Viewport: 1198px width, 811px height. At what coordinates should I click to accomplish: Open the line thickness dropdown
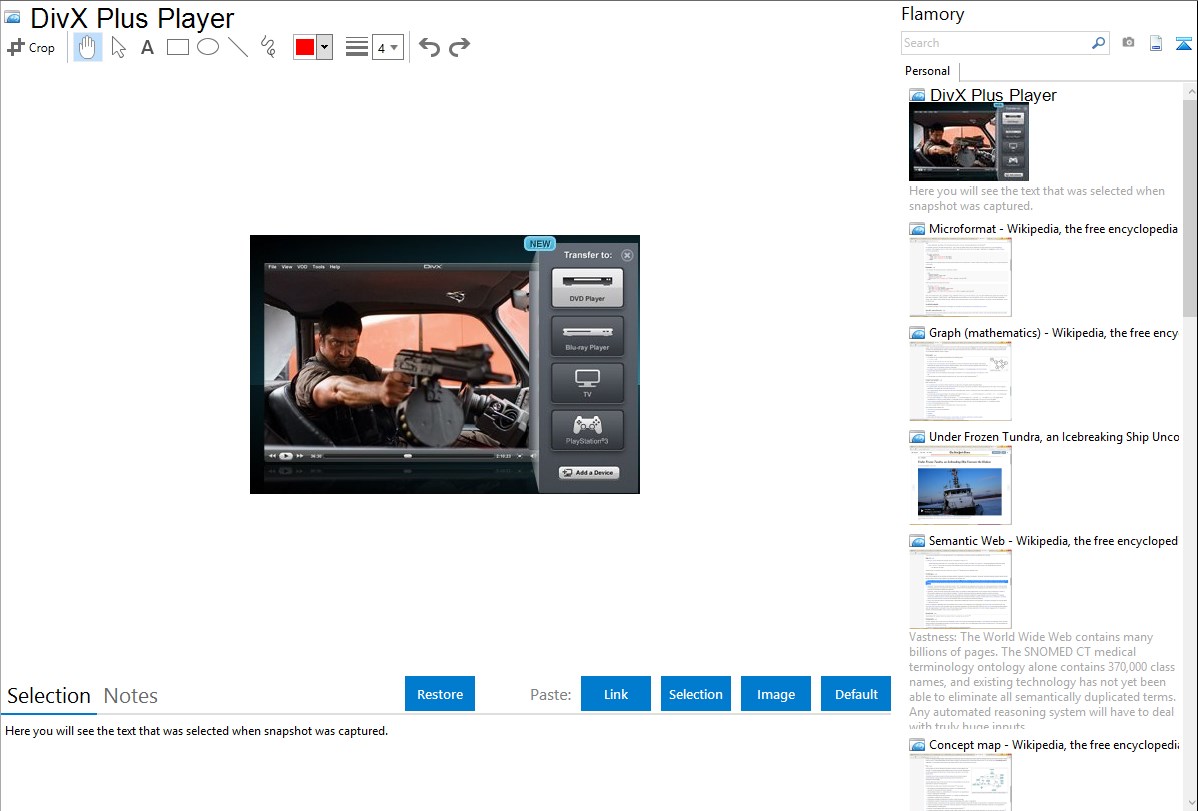click(387, 47)
